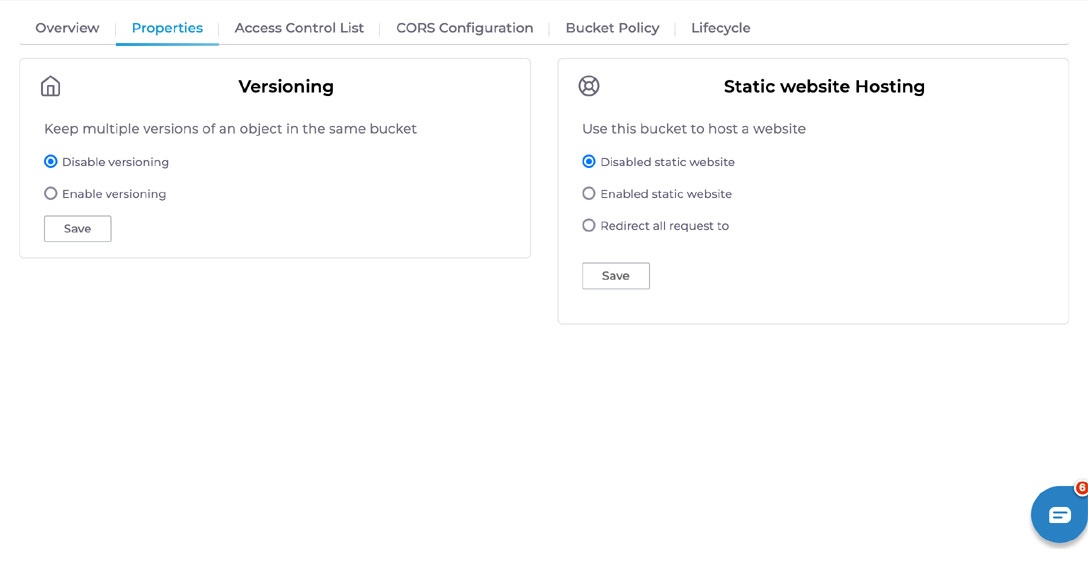Click the Properties tab
1088x579 pixels.
(167, 28)
